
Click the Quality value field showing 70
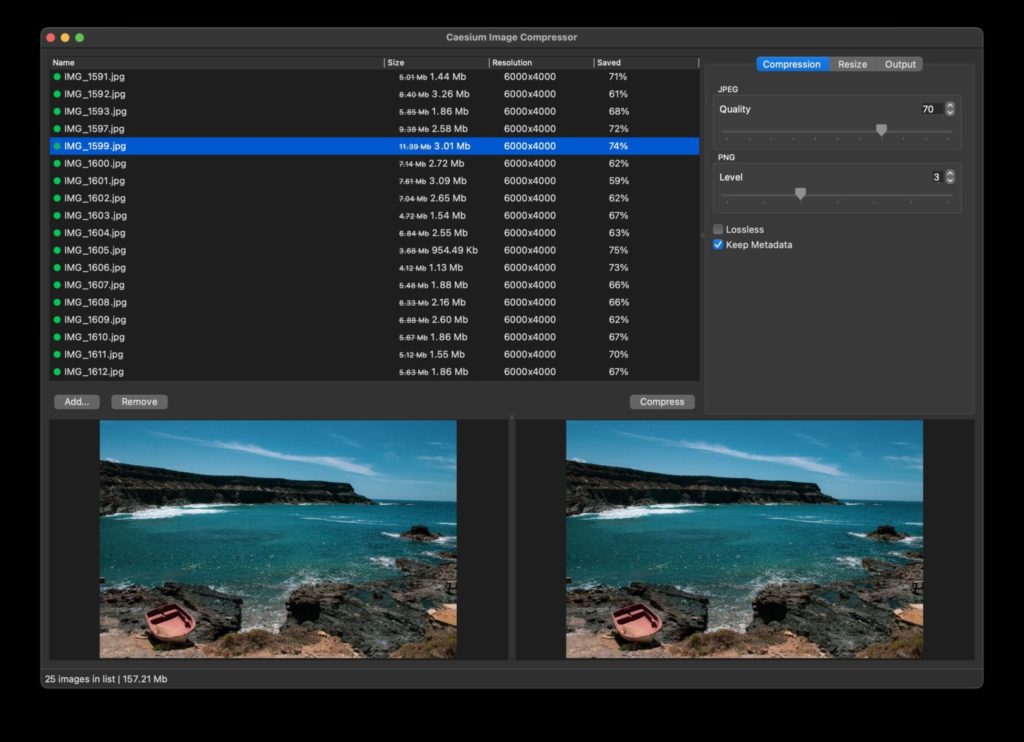pos(930,109)
